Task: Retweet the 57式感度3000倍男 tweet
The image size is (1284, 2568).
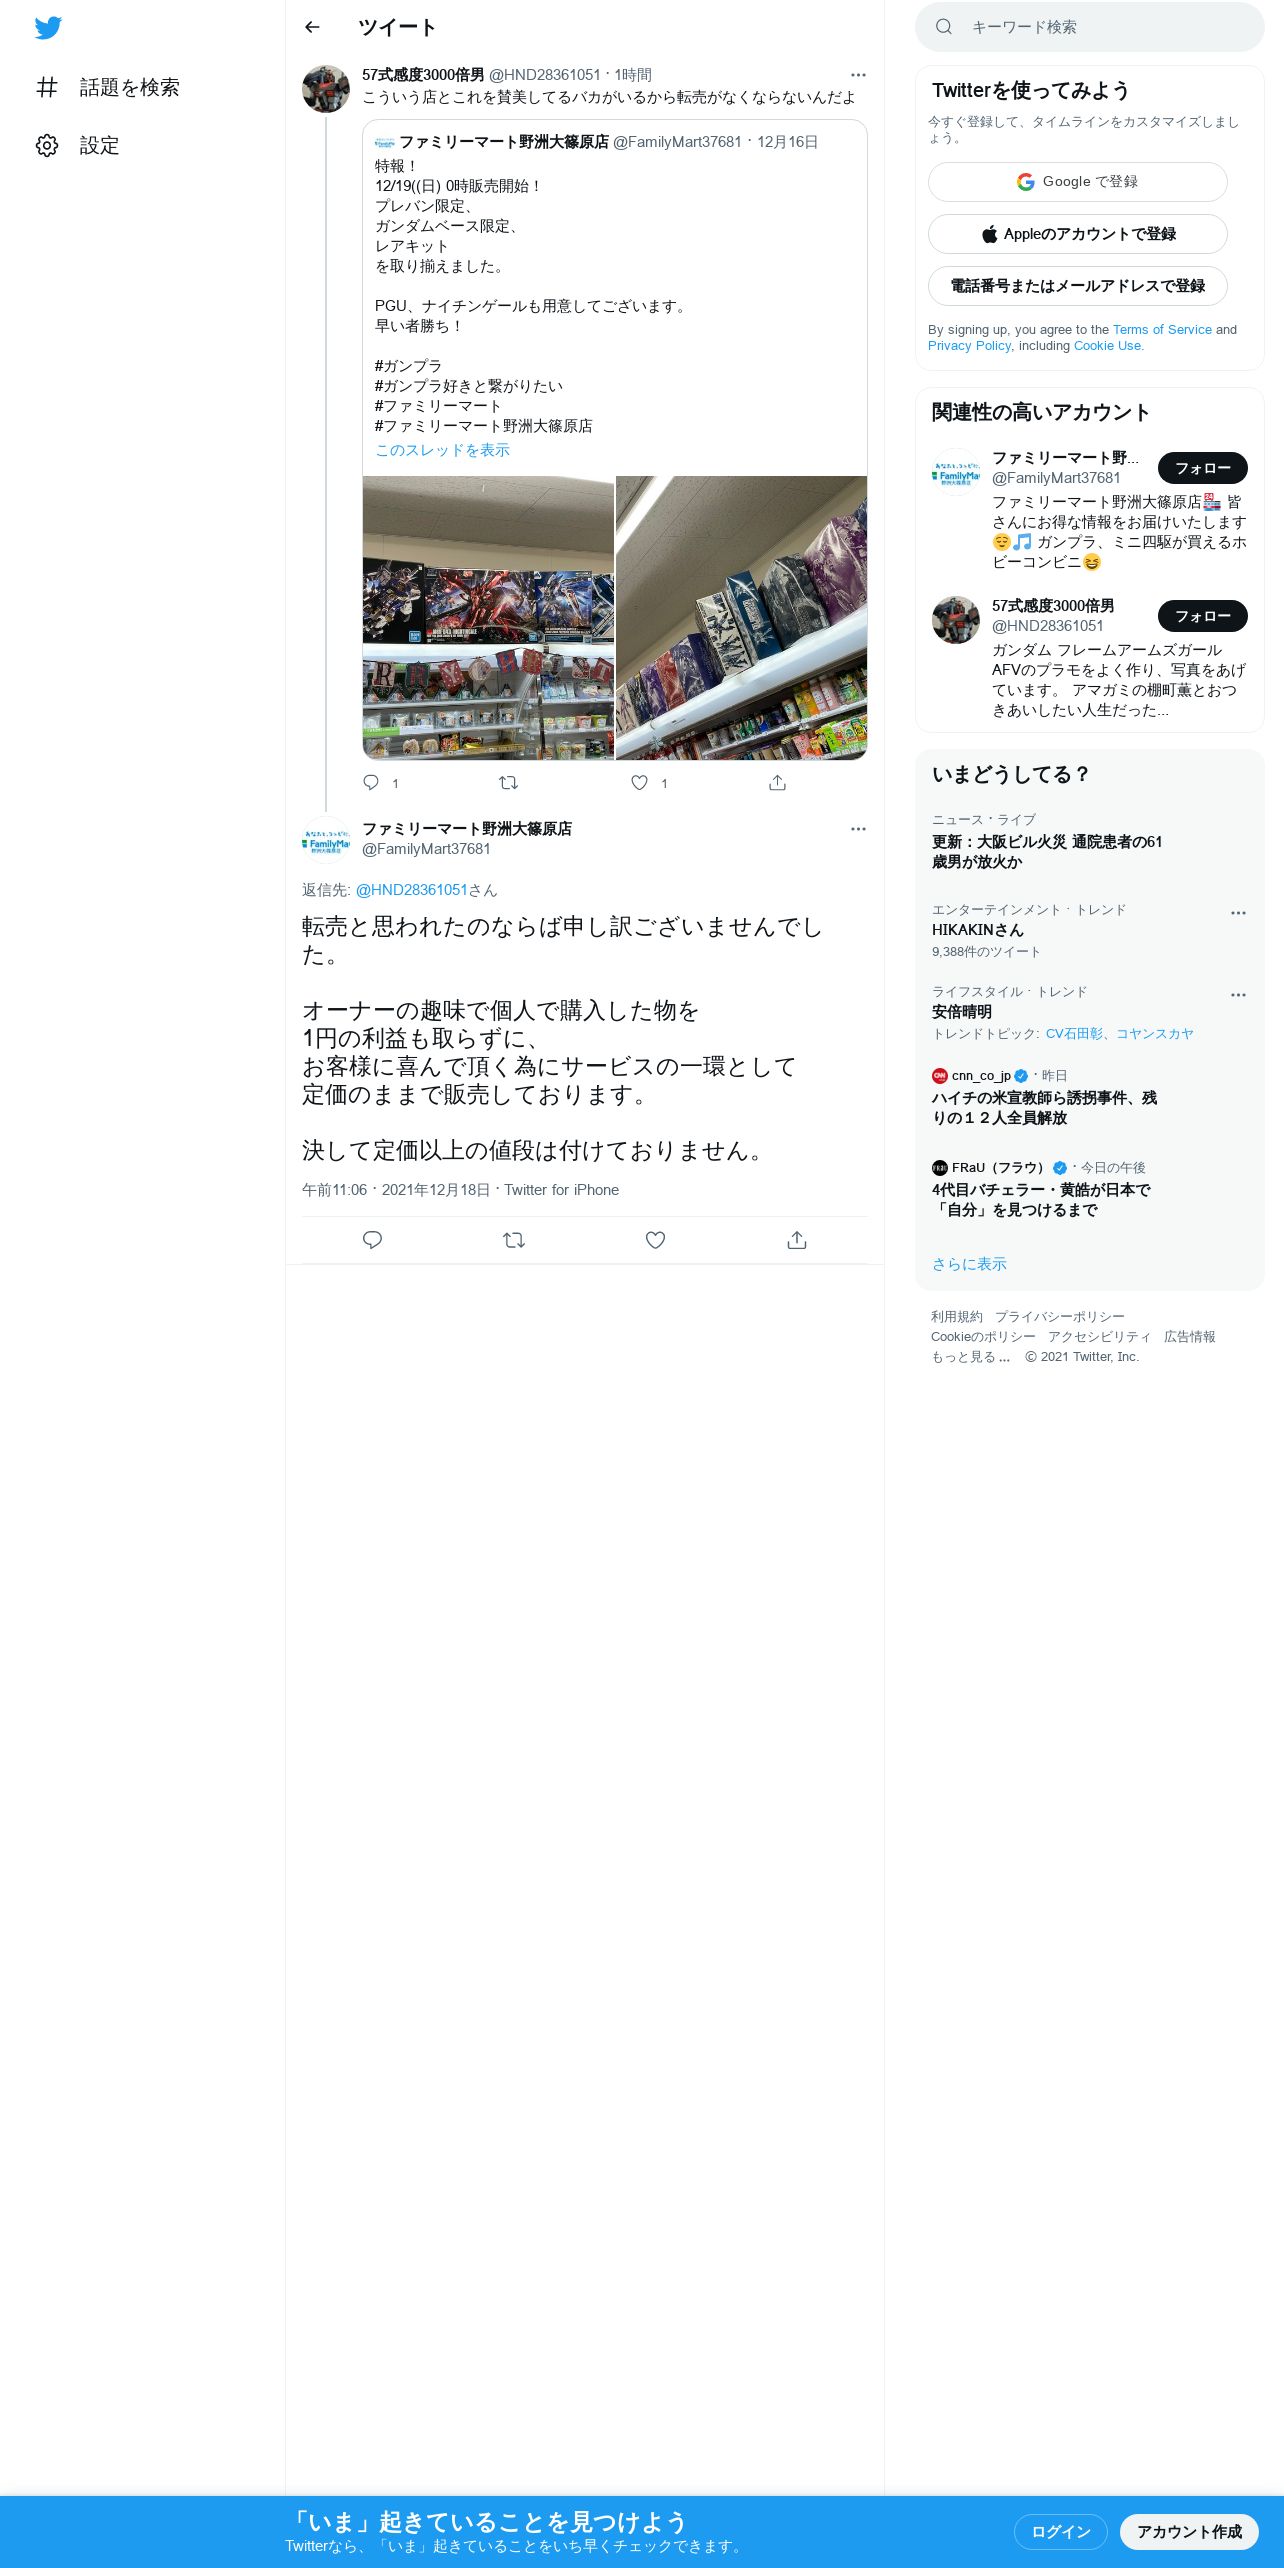Action: pos(508,783)
